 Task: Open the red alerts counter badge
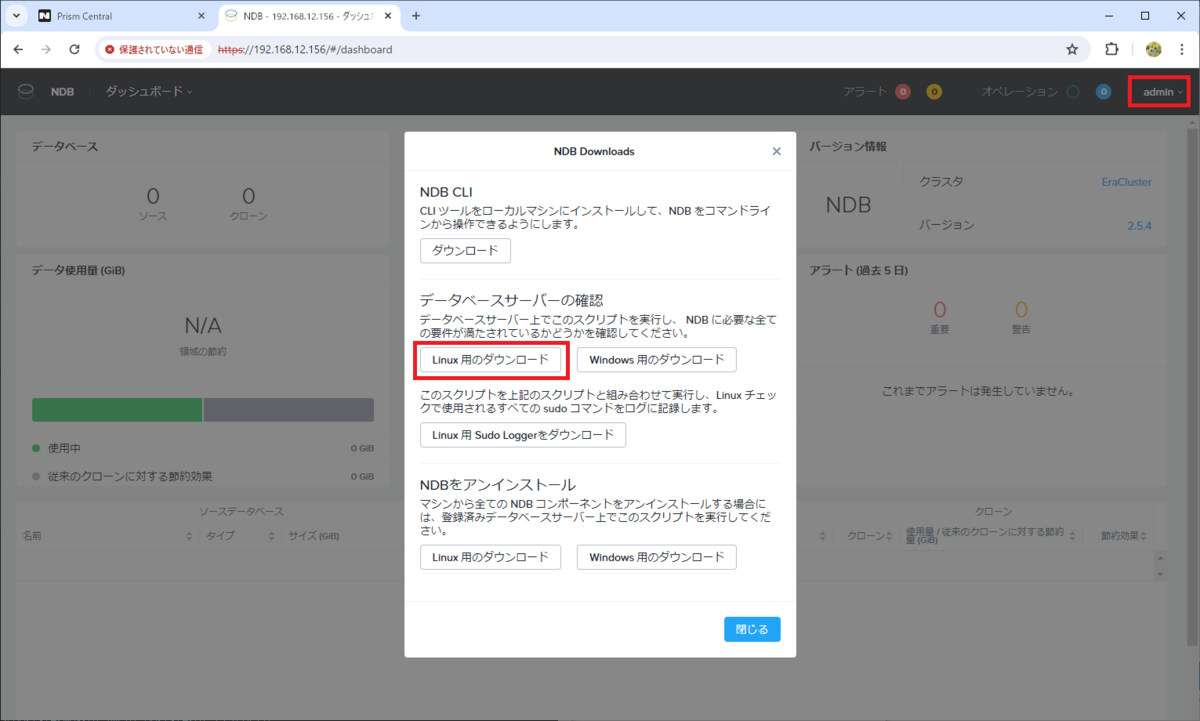pos(902,91)
